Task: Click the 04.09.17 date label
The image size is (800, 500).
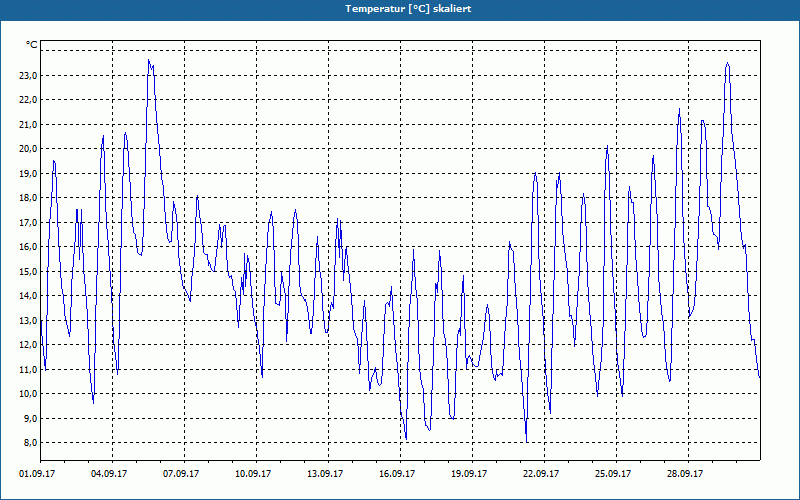Action: point(109,473)
